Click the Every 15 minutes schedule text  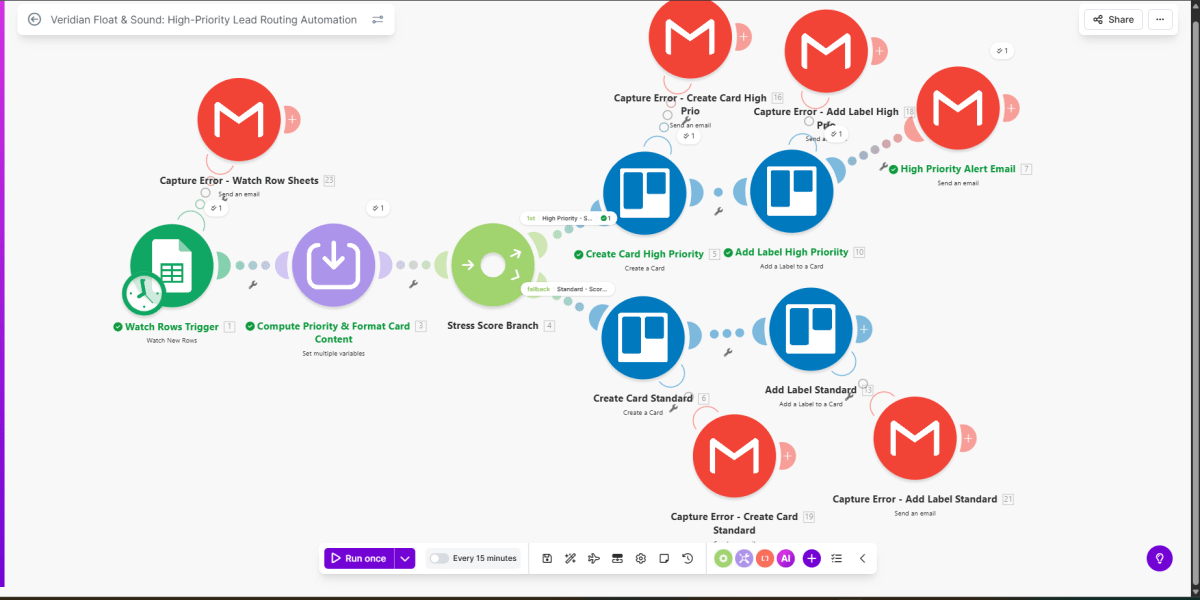click(x=485, y=558)
